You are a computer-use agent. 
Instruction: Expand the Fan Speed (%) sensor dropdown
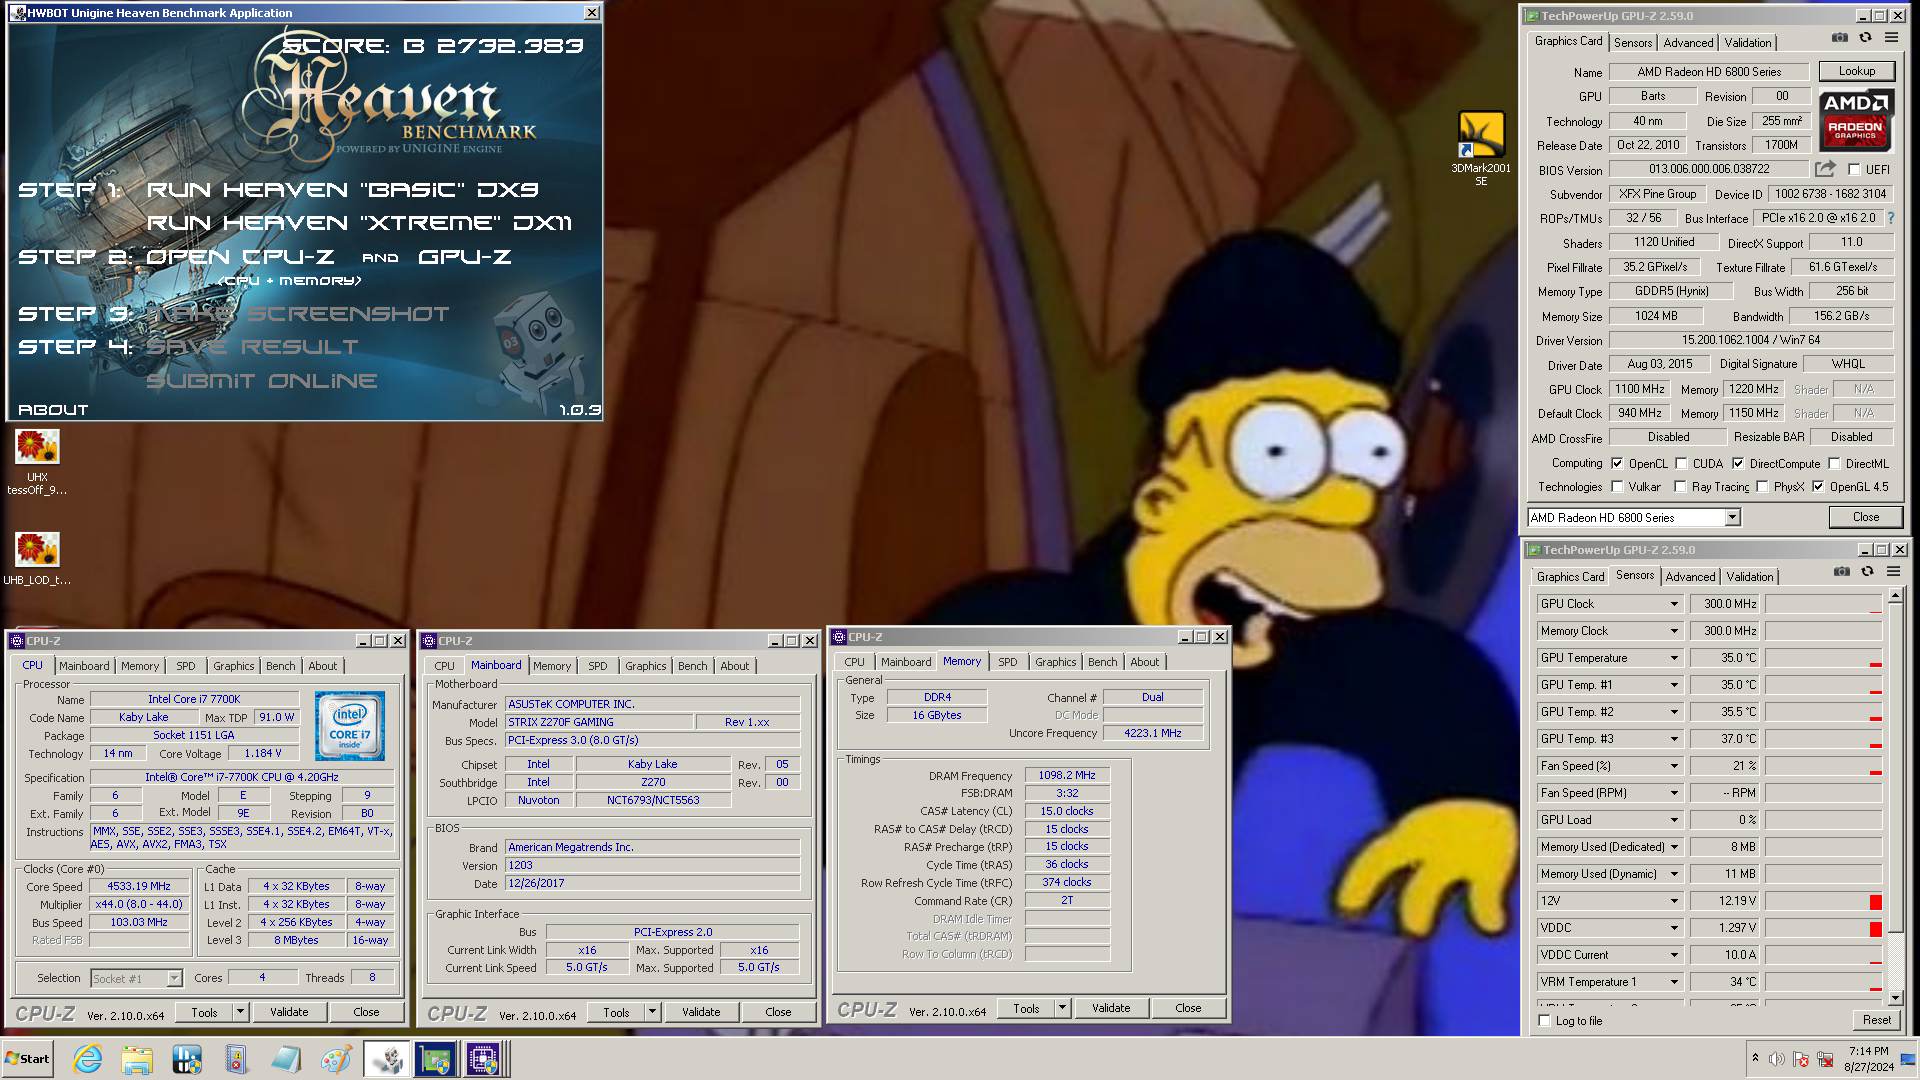[x=1674, y=766]
